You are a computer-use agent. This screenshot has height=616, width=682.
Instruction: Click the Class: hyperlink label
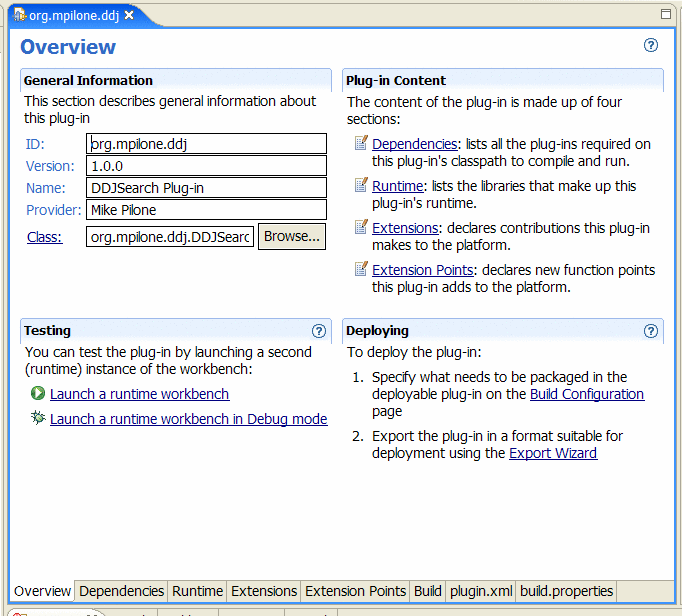tap(44, 237)
